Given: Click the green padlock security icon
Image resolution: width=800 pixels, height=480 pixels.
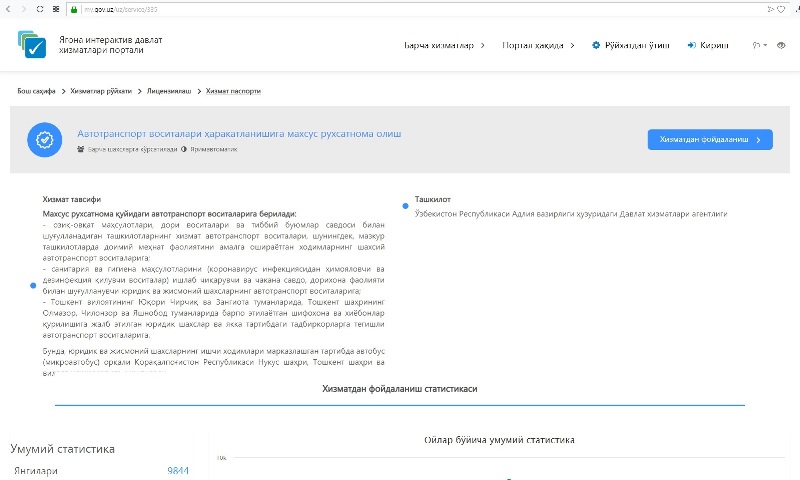Looking at the screenshot, I should coord(74,9).
